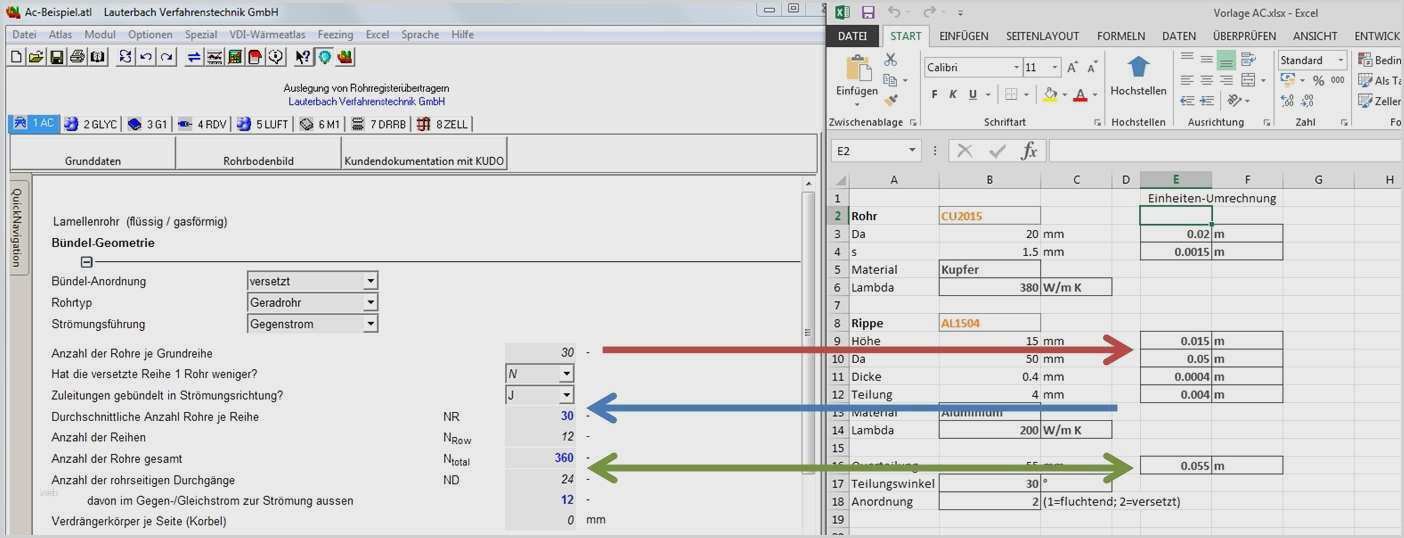Click the printer icon in Lauterbach toolbar

pos(77,57)
